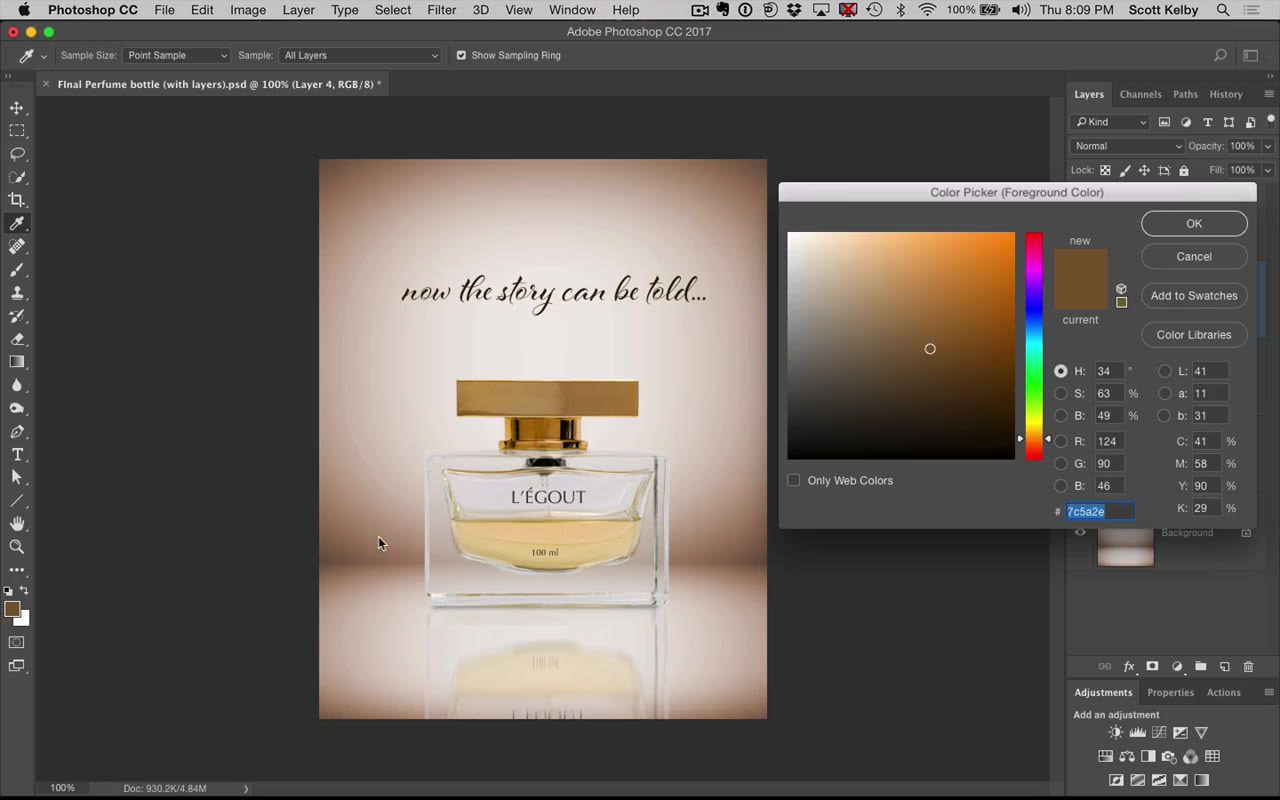Enable Only Web Colors in the Color Picker

[793, 480]
